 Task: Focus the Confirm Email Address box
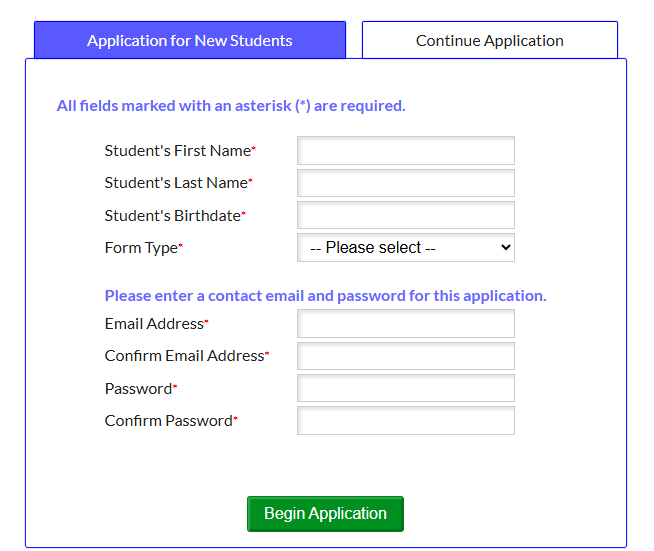(406, 356)
